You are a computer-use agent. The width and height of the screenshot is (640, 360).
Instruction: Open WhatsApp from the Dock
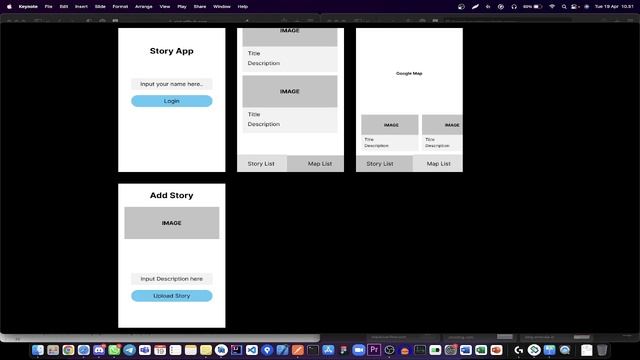point(114,350)
